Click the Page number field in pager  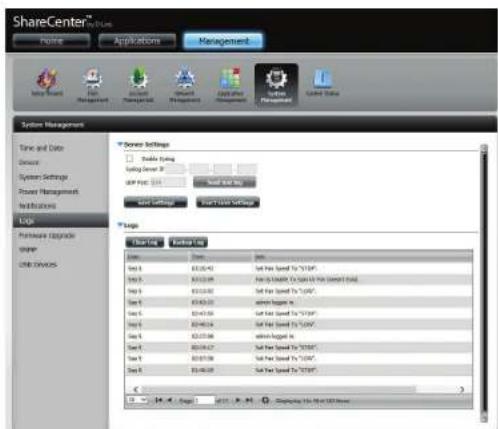point(205,400)
